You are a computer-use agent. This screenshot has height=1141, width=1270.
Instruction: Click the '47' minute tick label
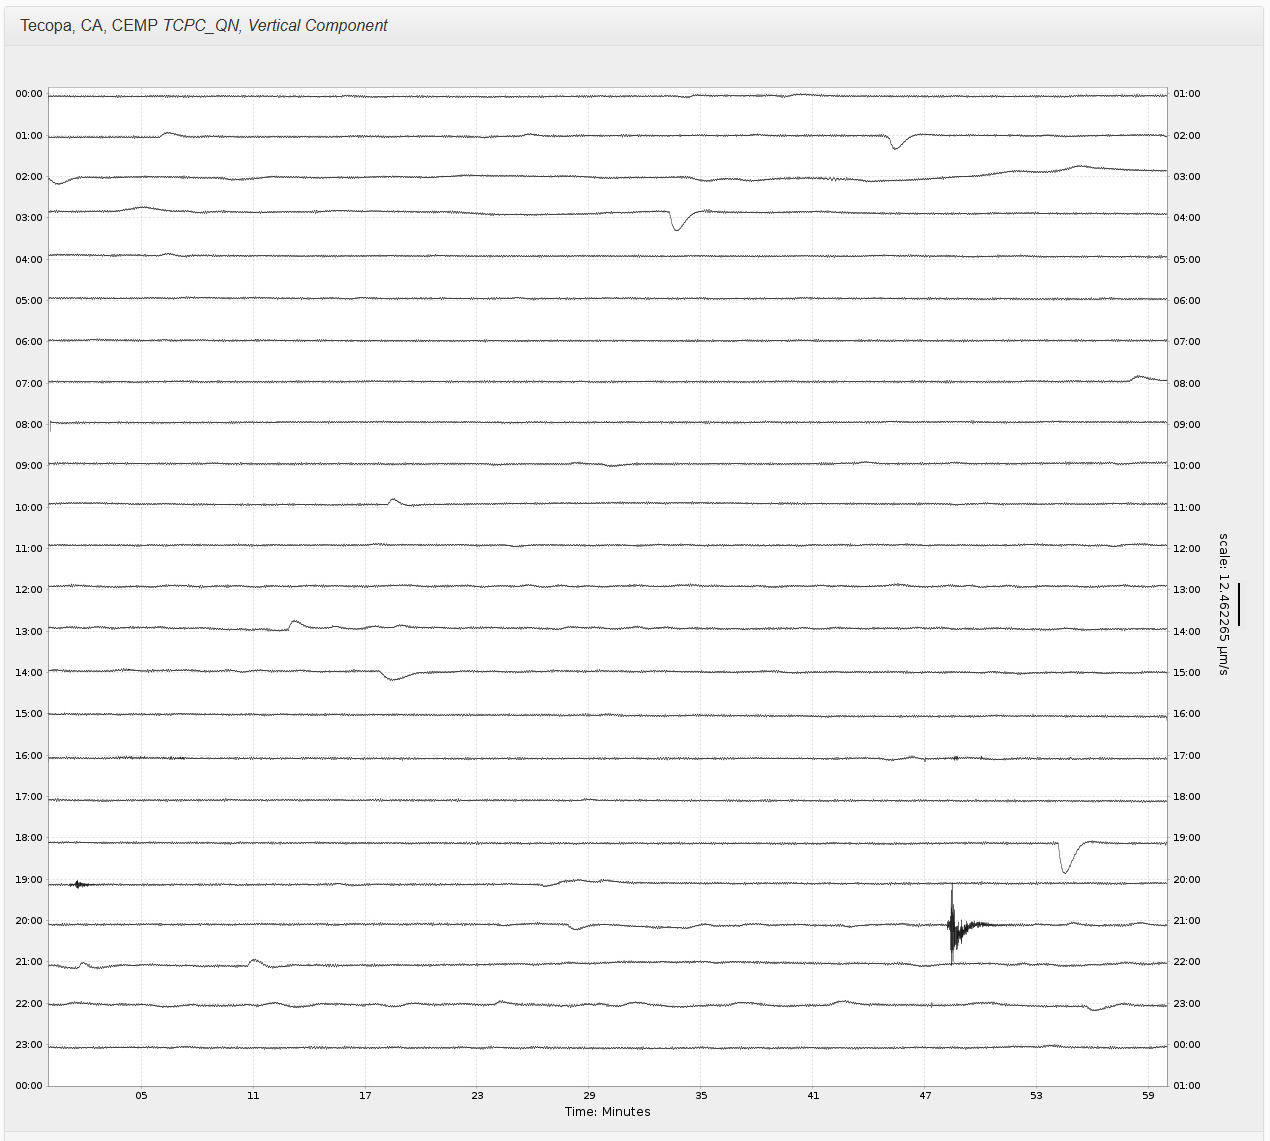925,1096
